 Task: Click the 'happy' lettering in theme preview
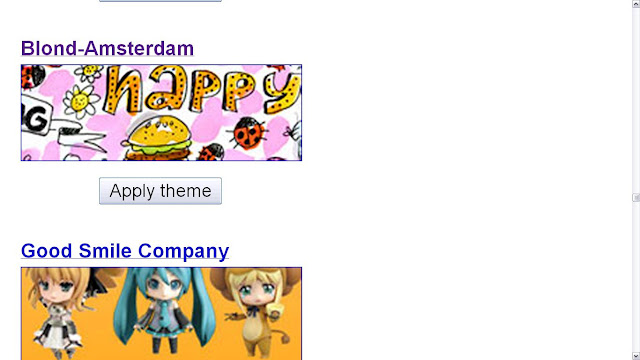click(203, 89)
